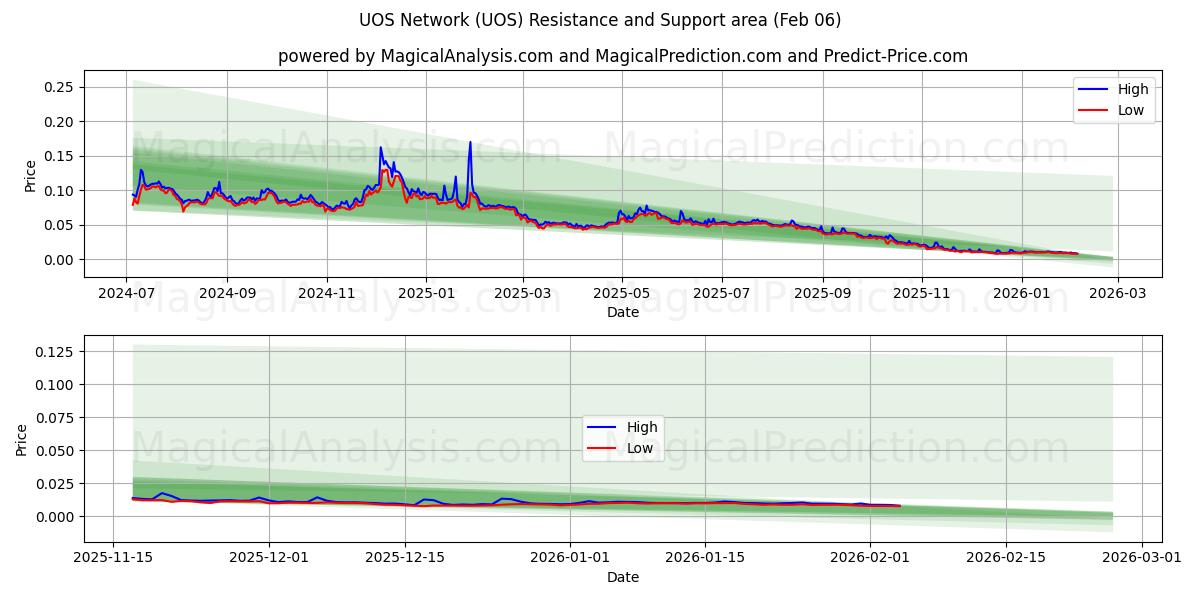Toggle the Low series in upper legend
The image size is (1200, 600).
(x=1128, y=109)
